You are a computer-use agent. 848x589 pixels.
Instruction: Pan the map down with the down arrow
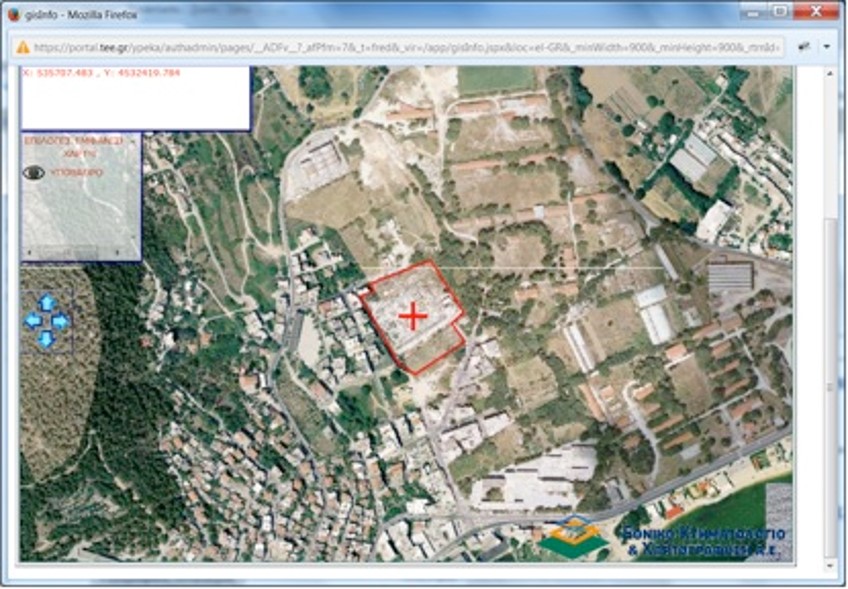click(x=47, y=339)
